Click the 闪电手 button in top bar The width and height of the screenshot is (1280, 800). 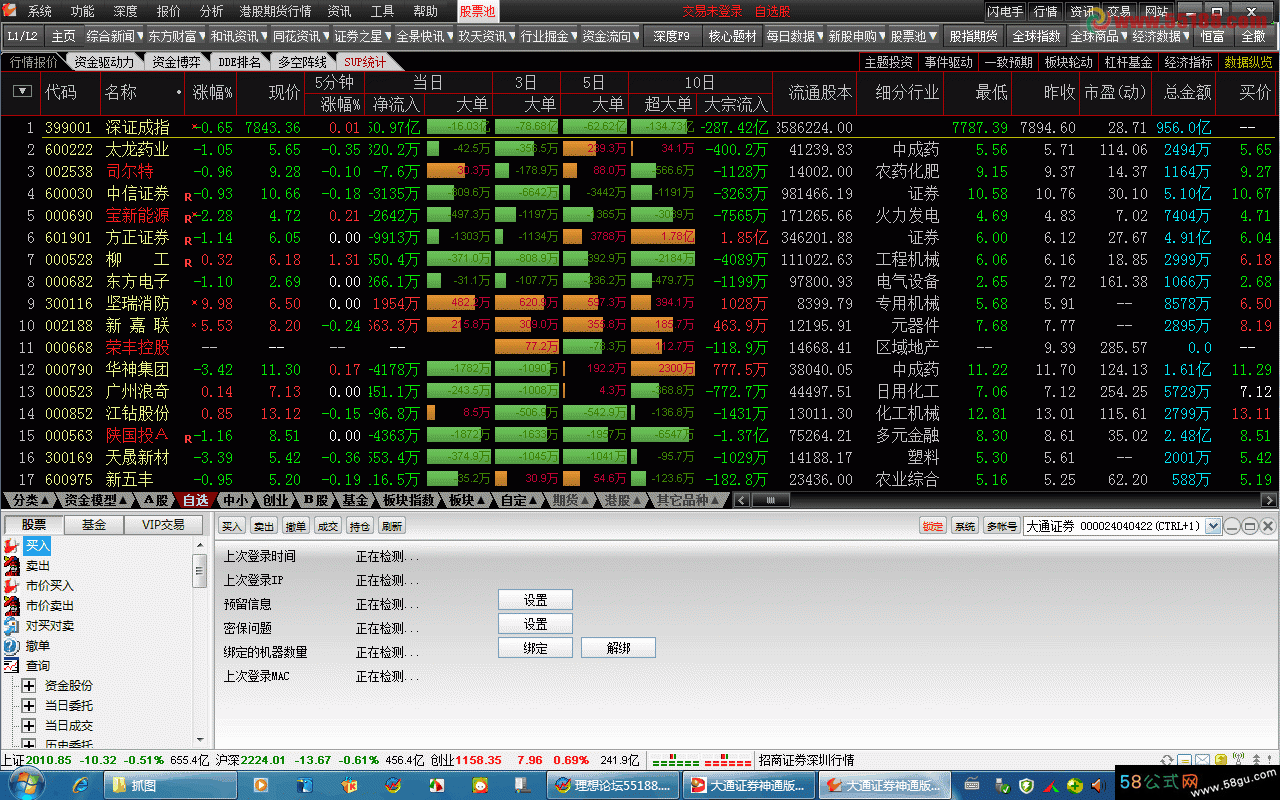1004,11
